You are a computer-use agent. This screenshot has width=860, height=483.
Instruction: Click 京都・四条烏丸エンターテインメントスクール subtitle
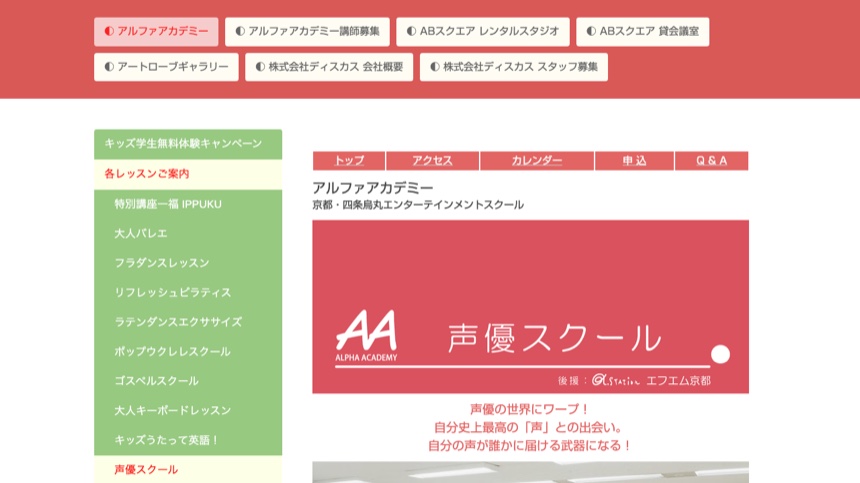(x=418, y=205)
